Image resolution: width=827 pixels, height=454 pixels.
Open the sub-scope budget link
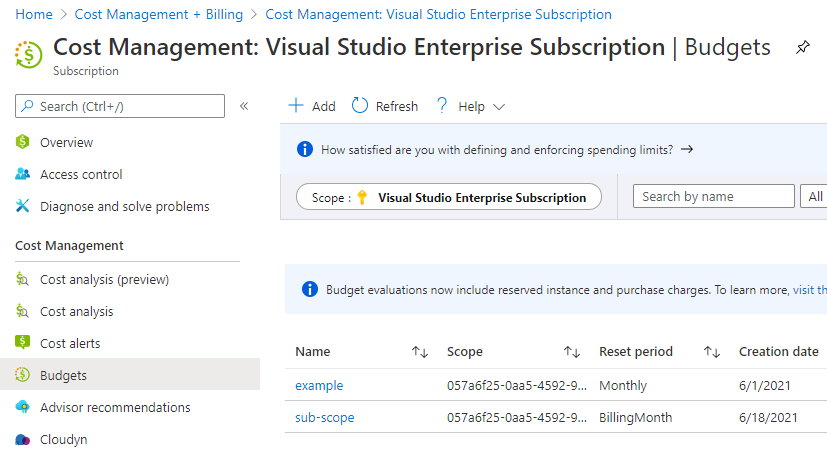(x=324, y=418)
